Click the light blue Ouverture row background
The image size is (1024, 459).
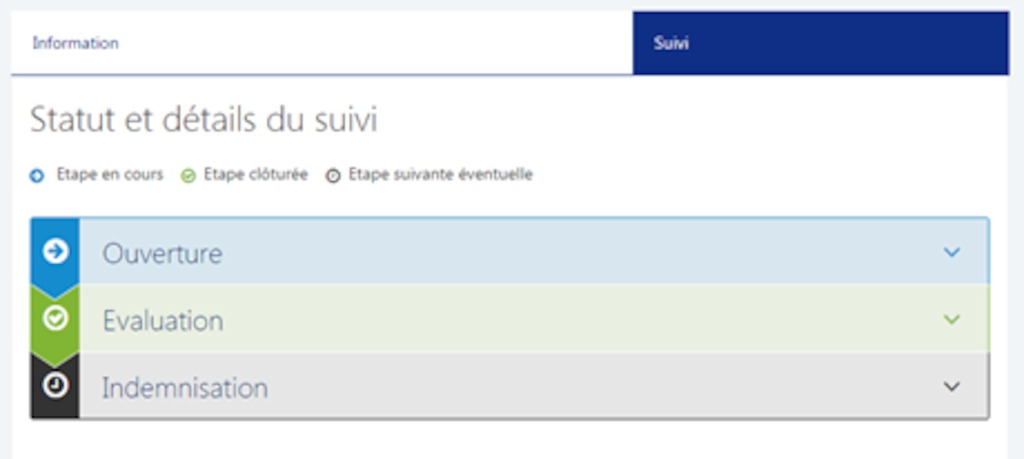[534, 251]
